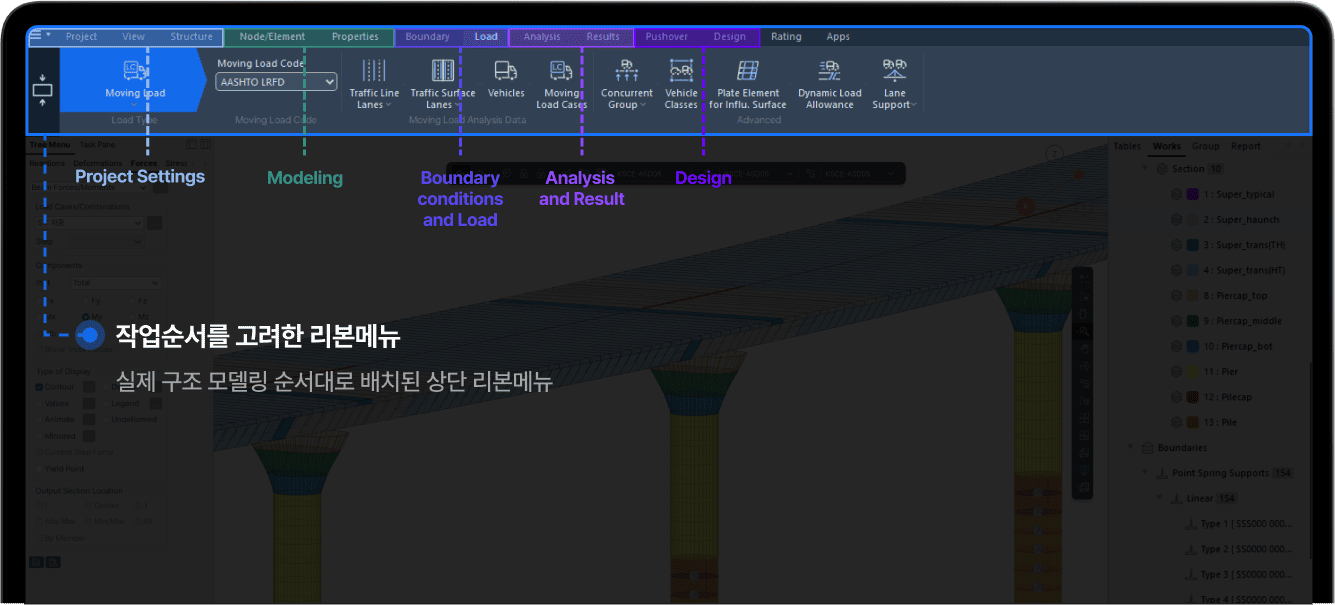Select Type 1 spring support row
The height and width of the screenshot is (605, 1335).
[x=1238, y=524]
